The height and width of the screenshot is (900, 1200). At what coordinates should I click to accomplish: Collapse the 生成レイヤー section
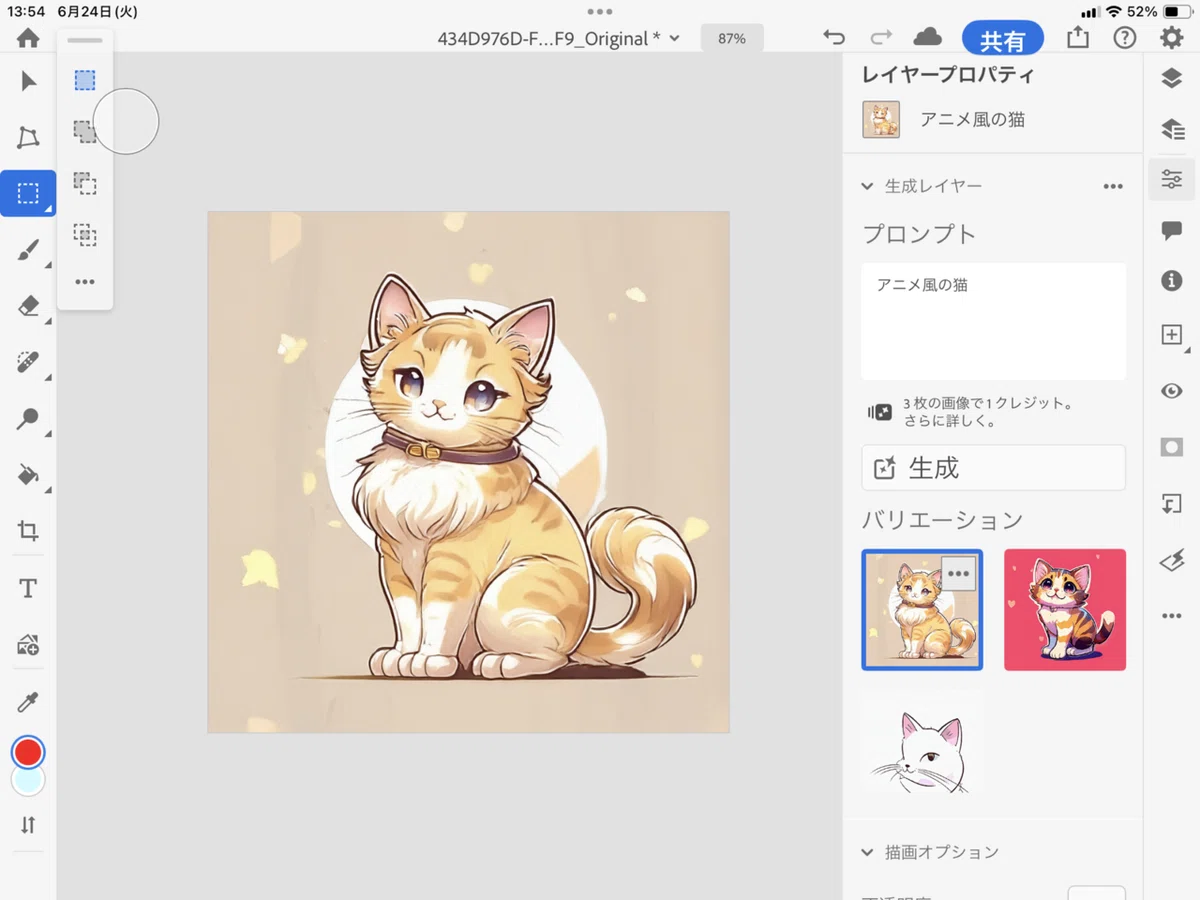tap(868, 186)
